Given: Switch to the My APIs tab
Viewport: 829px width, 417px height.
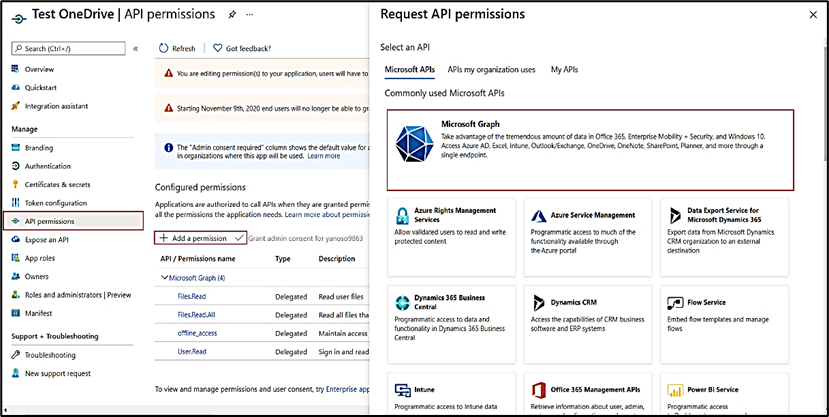Looking at the screenshot, I should pyautogui.click(x=564, y=70).
